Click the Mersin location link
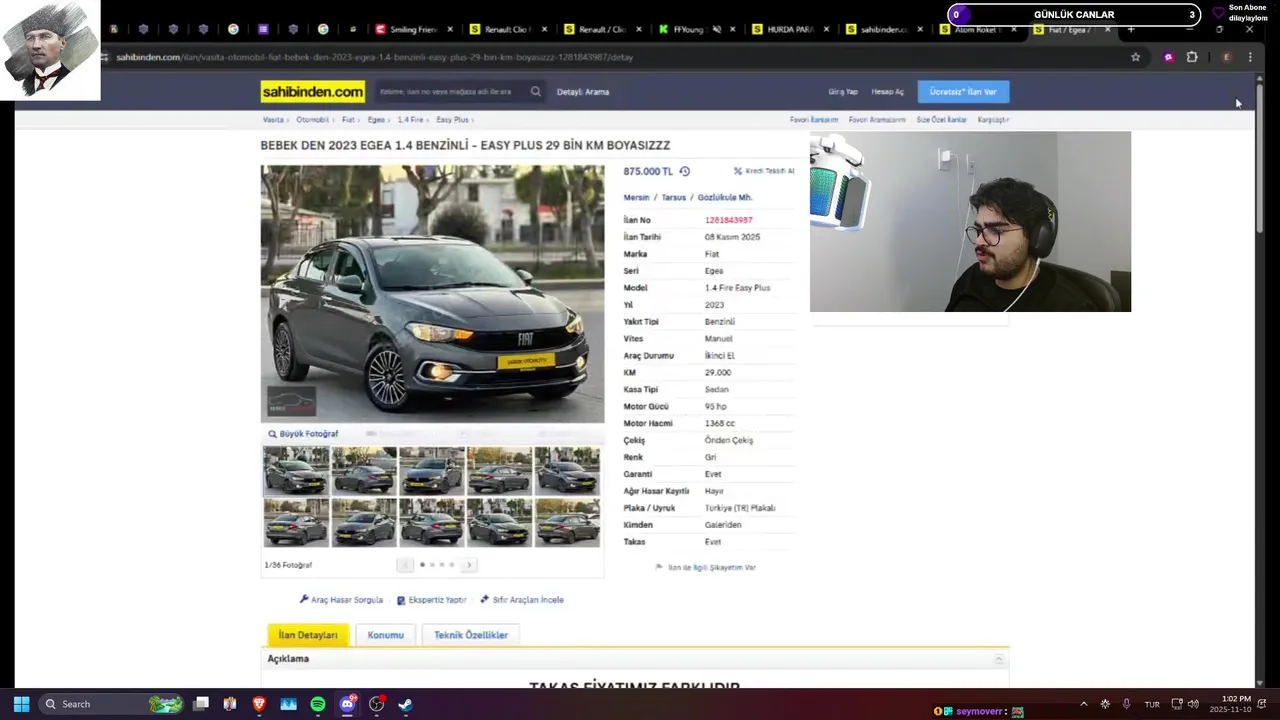1280x720 pixels. [636, 198]
